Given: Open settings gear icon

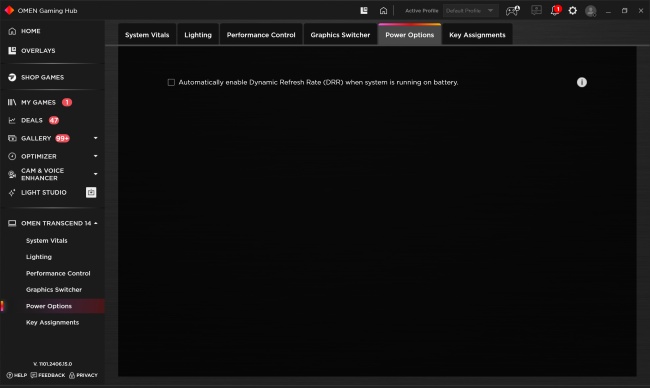Looking at the screenshot, I should coord(572,10).
